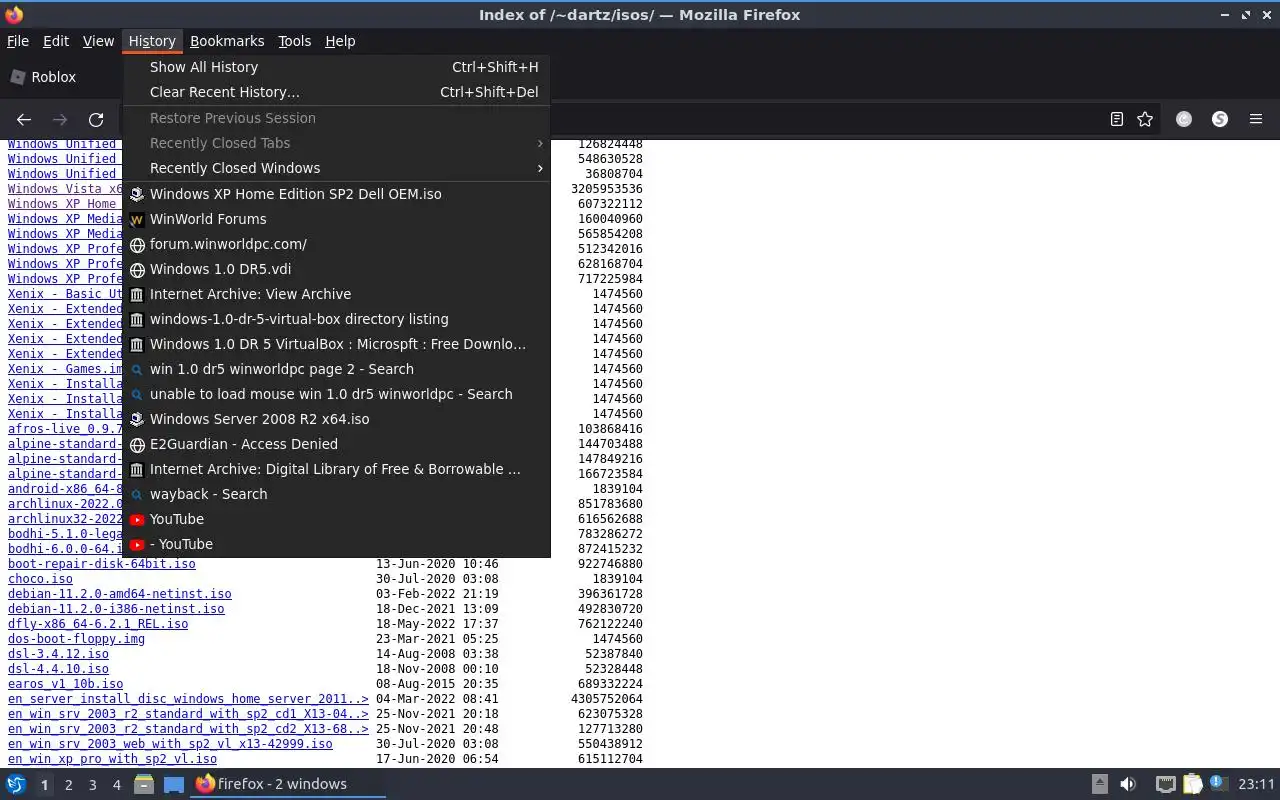Open Windows XP Home Edition SP2 Dell OEM.iso history entry
Viewport: 1280px width, 800px height.
(x=336, y=194)
